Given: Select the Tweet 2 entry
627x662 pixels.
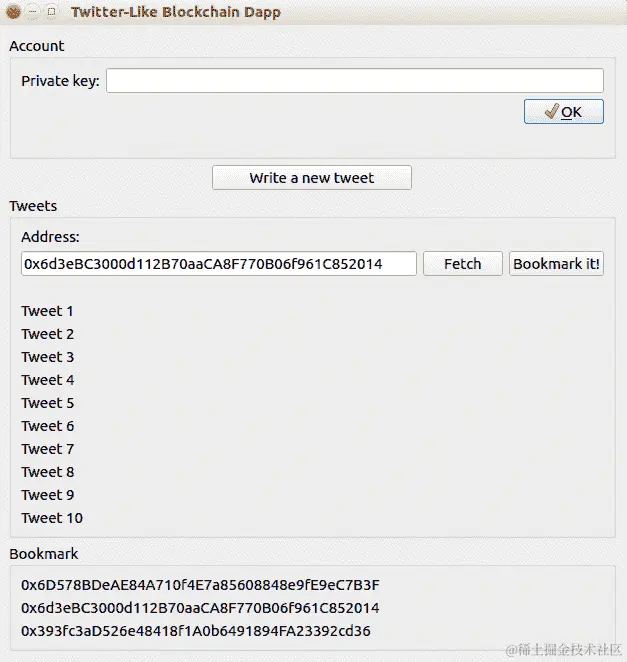Looking at the screenshot, I should click(48, 334).
